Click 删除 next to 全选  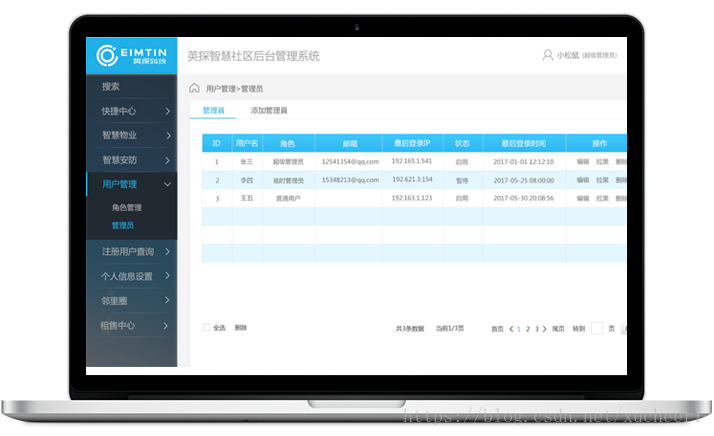[x=241, y=328]
